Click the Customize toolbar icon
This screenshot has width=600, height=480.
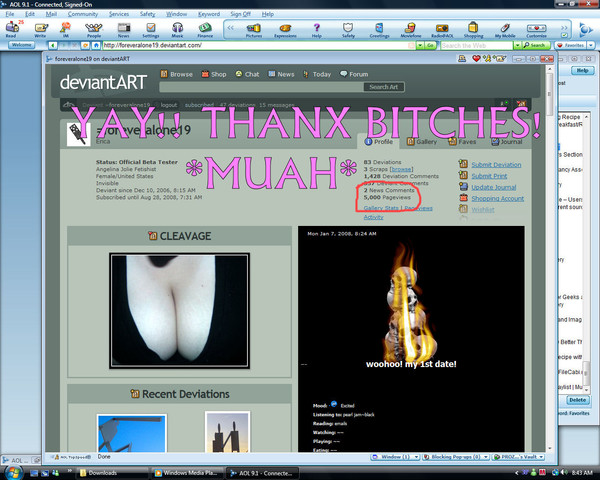pyautogui.click(x=536, y=29)
